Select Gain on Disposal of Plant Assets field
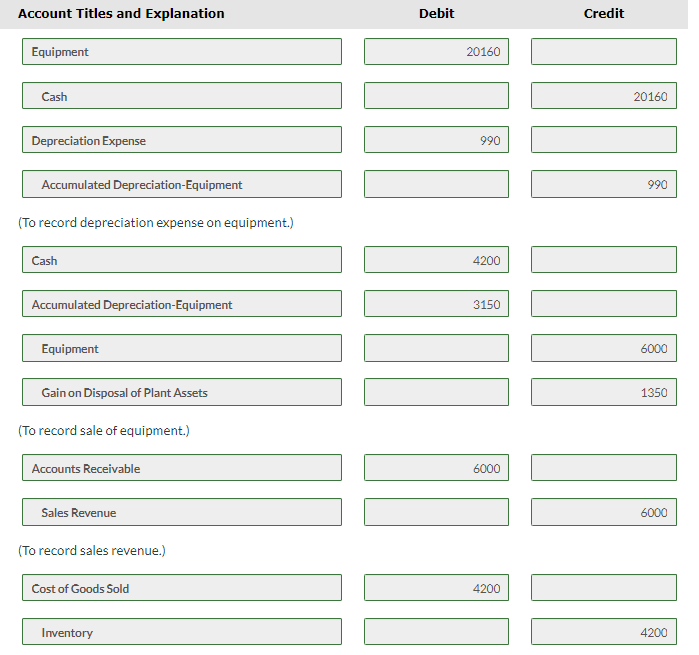The width and height of the screenshot is (699, 655). (x=182, y=392)
